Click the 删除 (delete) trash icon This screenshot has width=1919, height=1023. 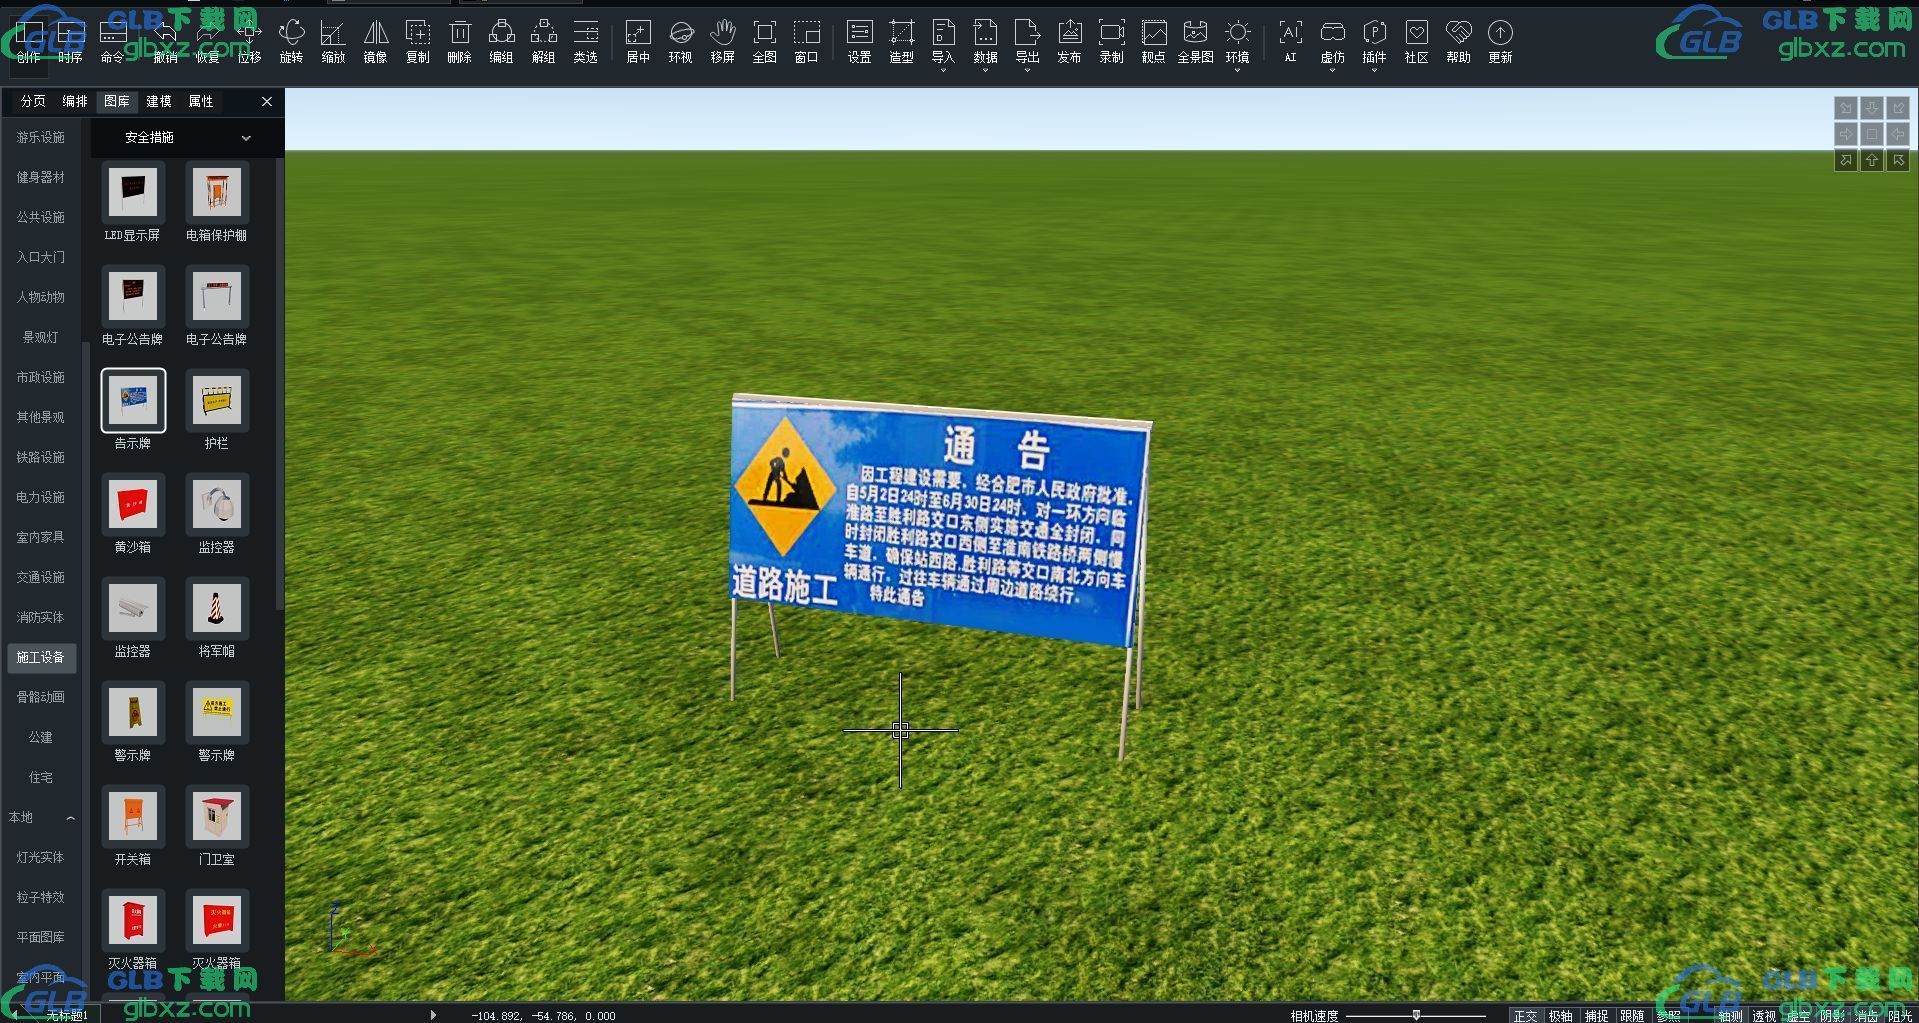click(459, 41)
